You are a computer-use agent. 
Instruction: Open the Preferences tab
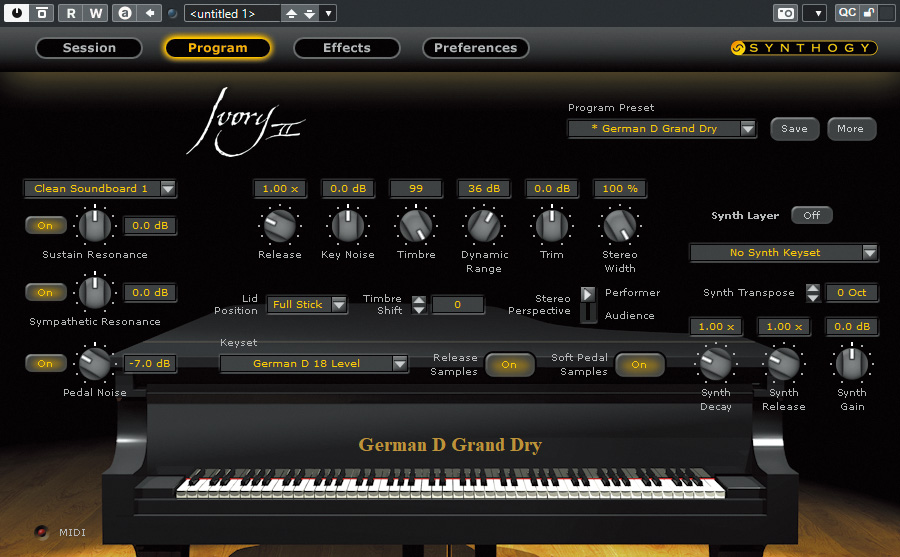(475, 48)
